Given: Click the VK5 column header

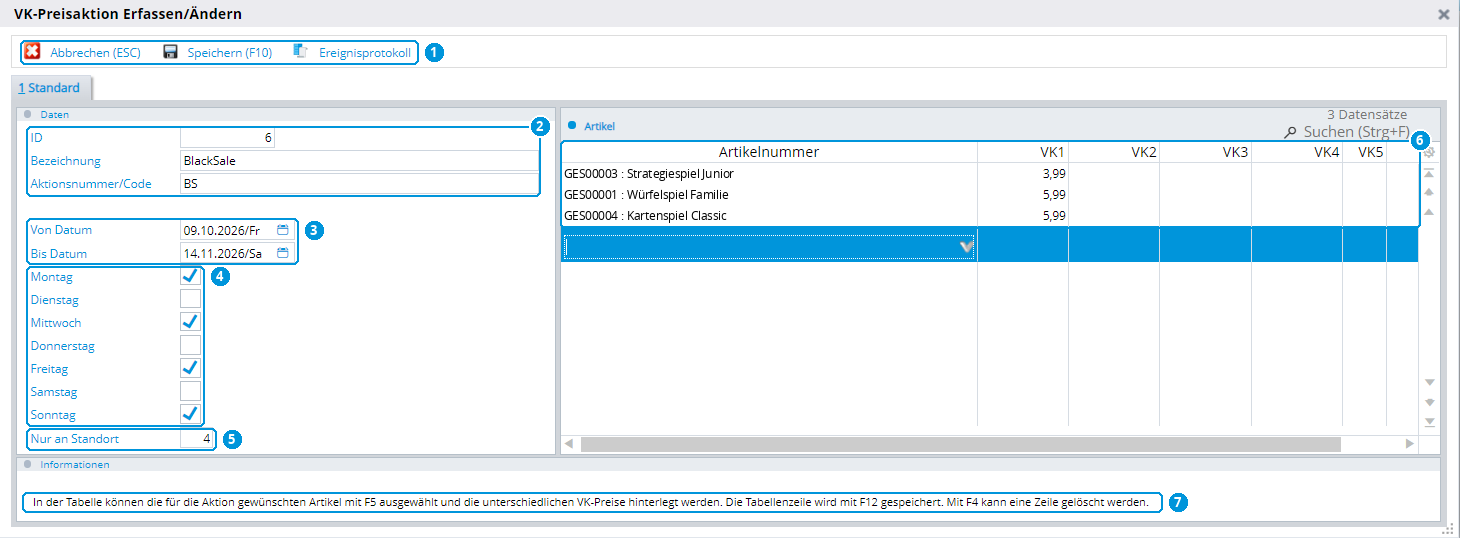Looking at the screenshot, I should point(1364,152).
